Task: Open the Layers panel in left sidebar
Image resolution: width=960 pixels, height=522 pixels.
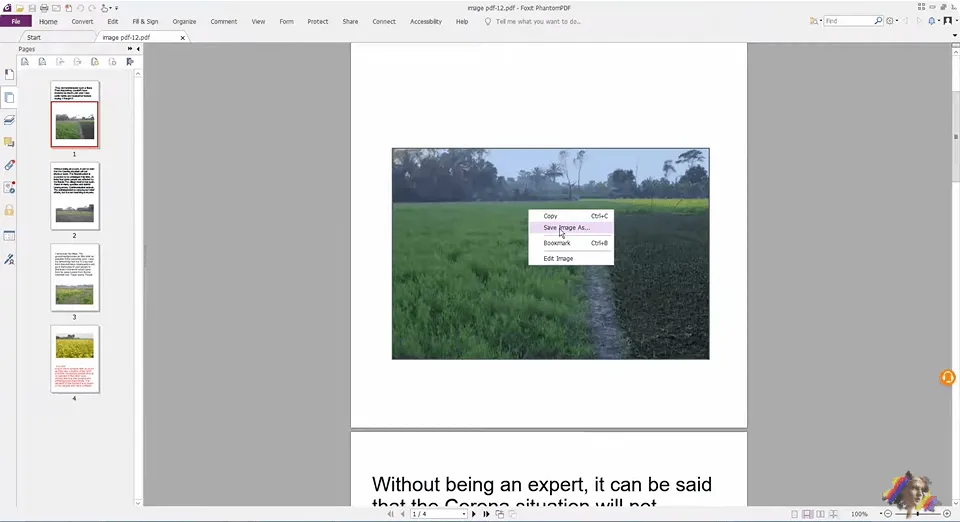Action: tap(9, 120)
